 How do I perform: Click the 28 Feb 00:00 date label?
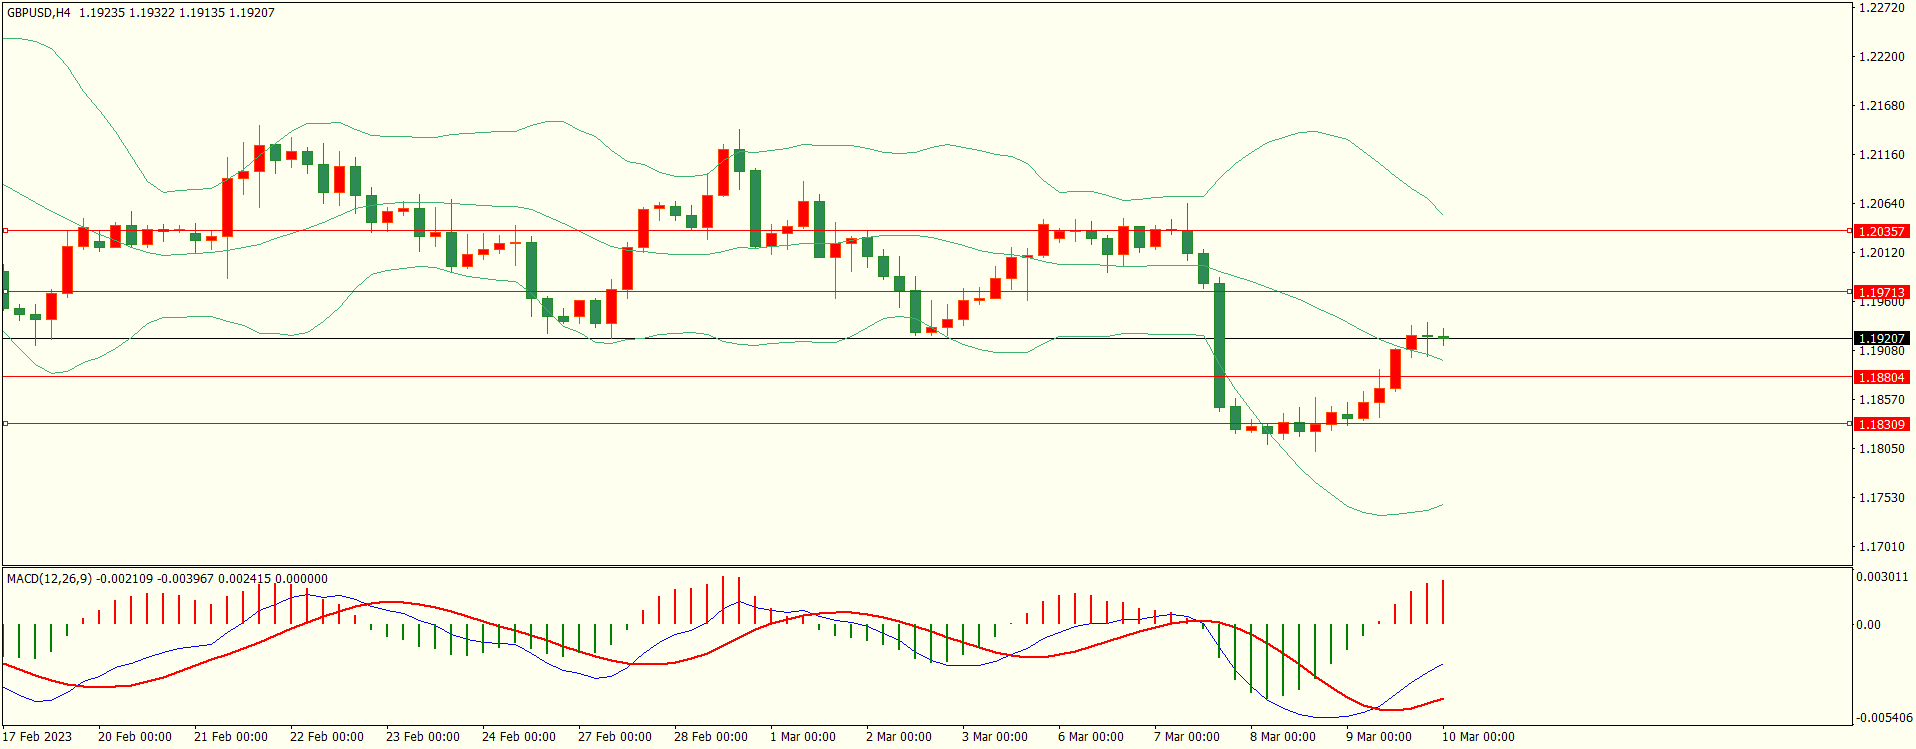coord(711,737)
